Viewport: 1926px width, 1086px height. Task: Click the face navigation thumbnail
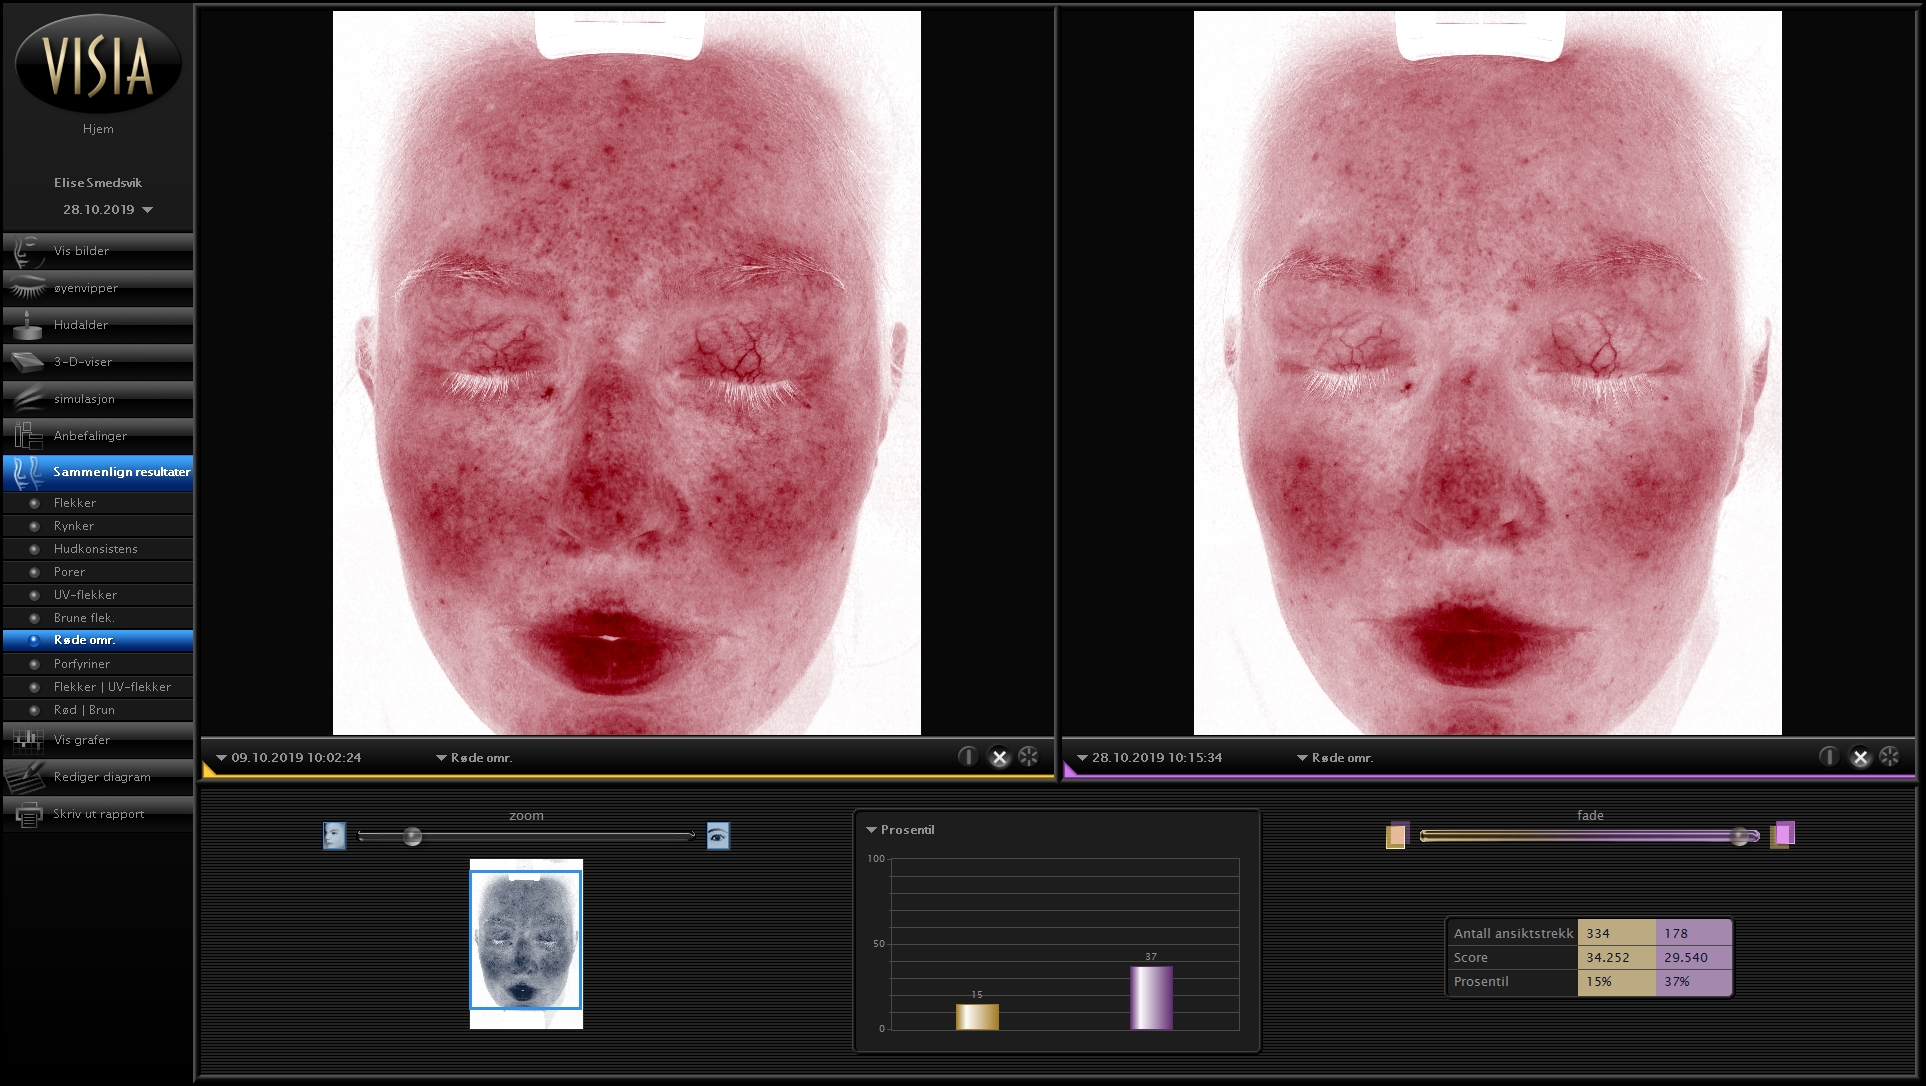[x=526, y=944]
